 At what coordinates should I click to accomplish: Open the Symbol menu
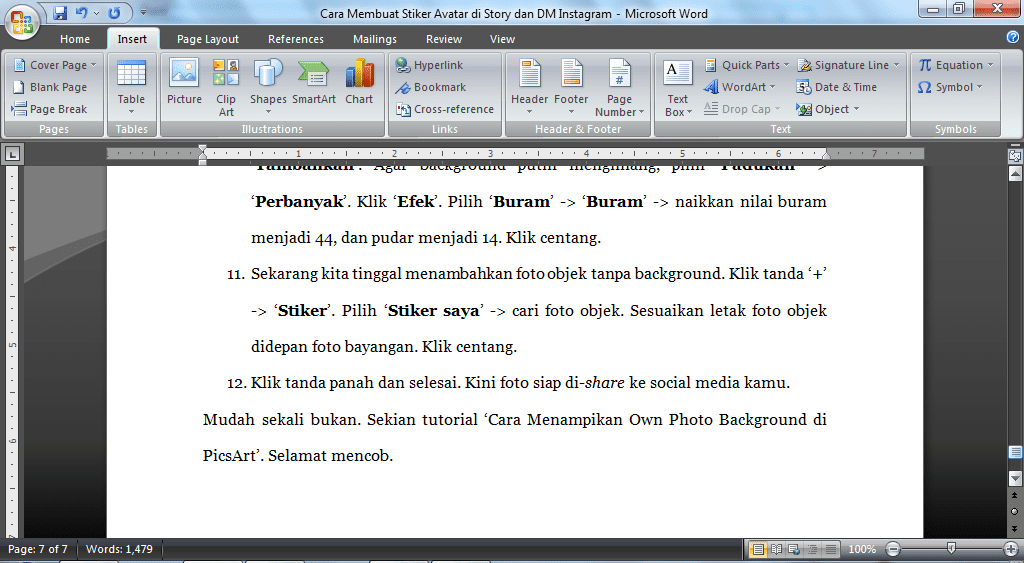pyautogui.click(x=950, y=87)
